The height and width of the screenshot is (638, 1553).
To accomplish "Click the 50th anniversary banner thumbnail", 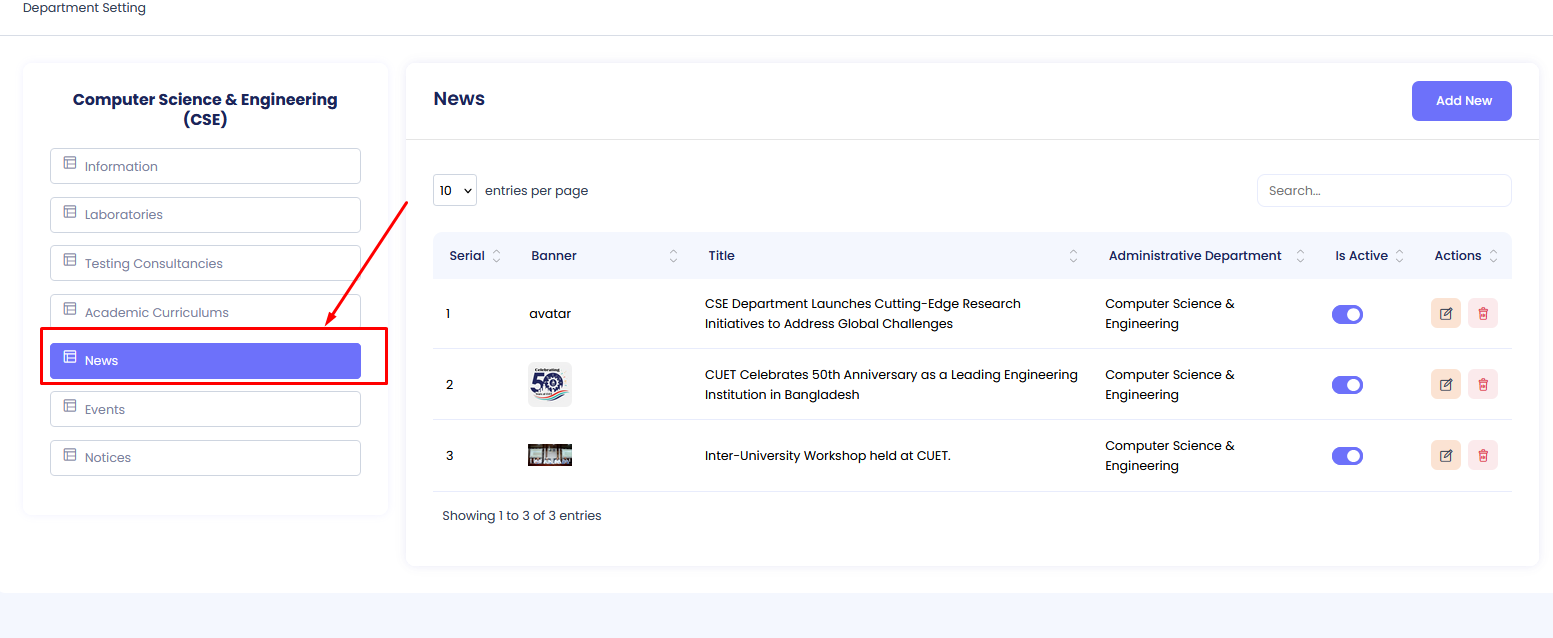I will 550,384.
